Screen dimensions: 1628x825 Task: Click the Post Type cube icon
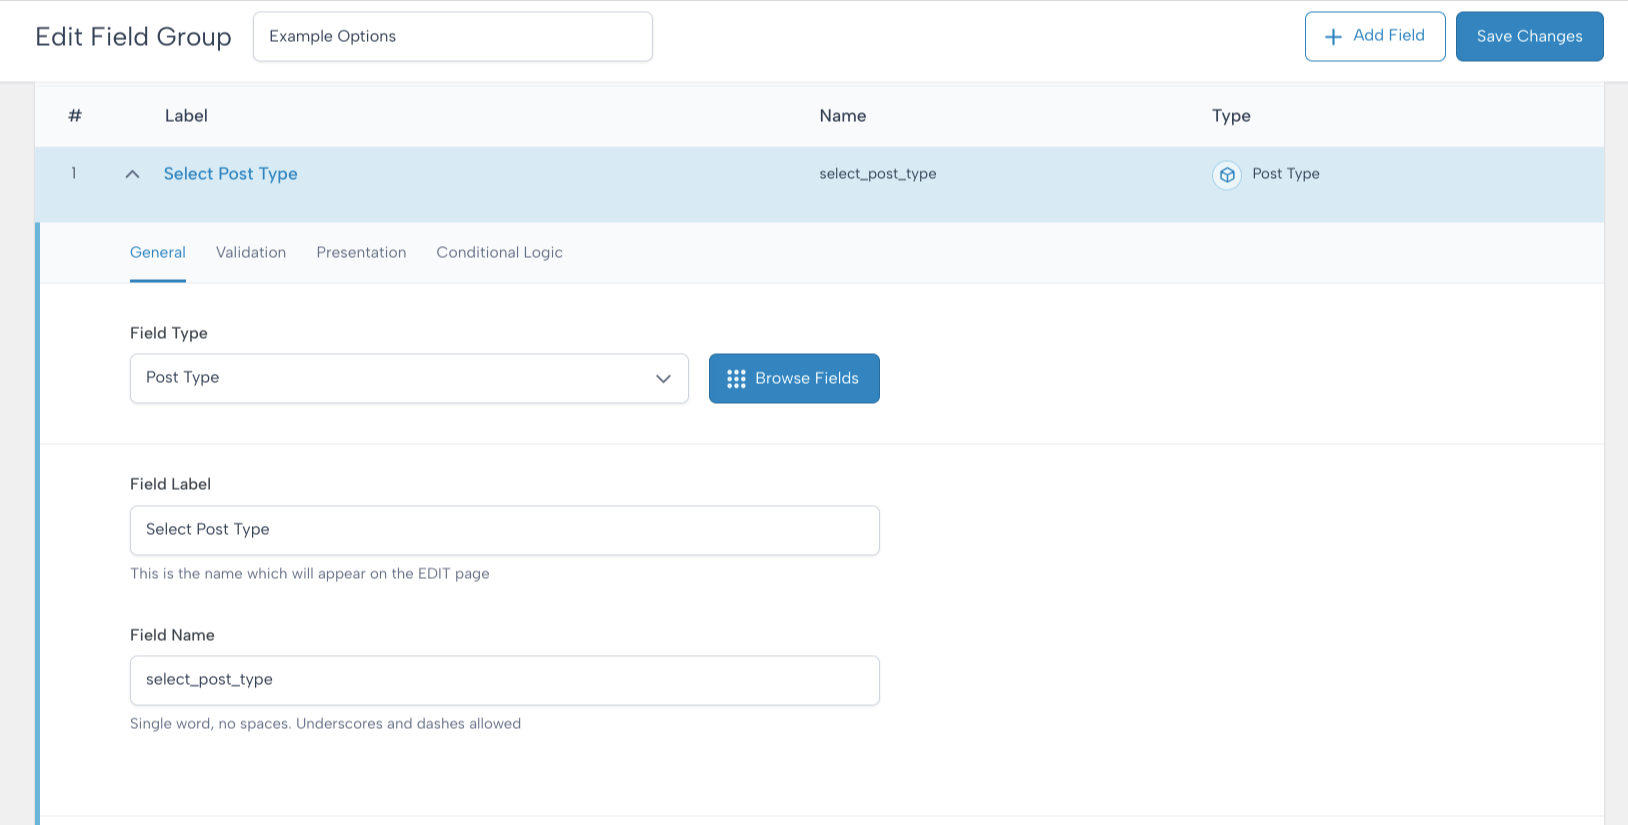click(1227, 175)
